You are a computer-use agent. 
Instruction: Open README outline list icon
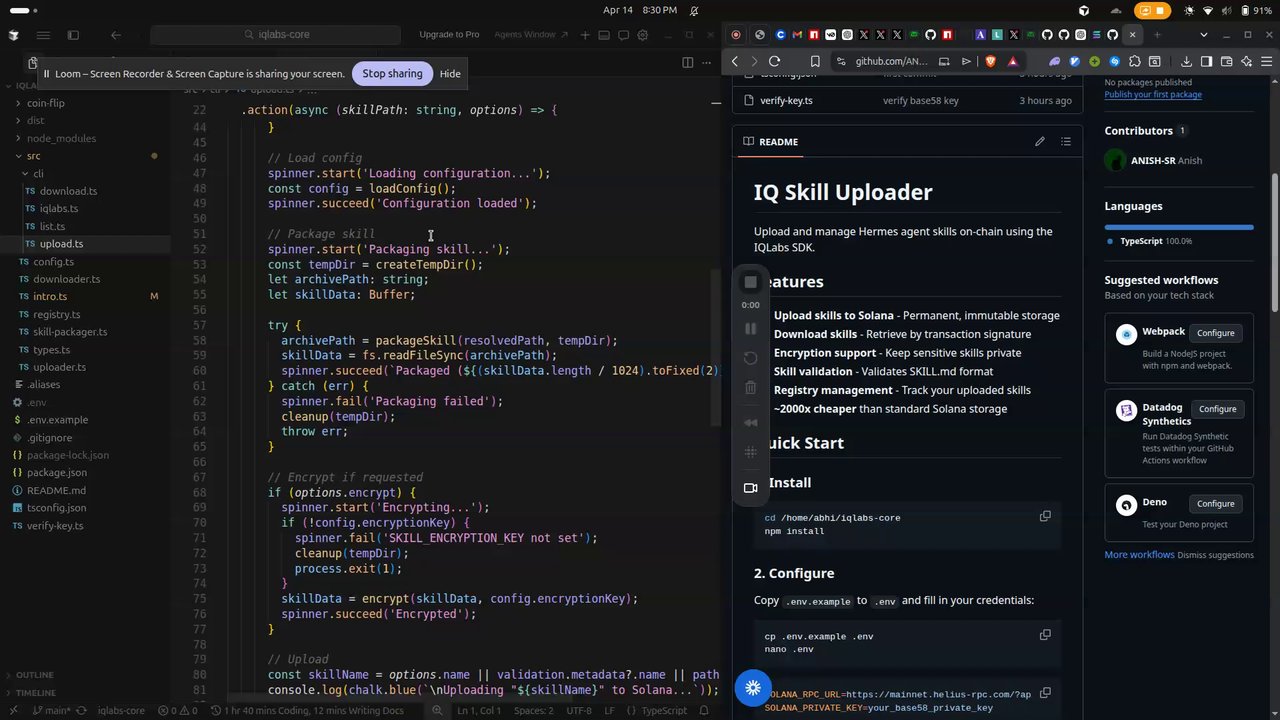coord(1066,142)
